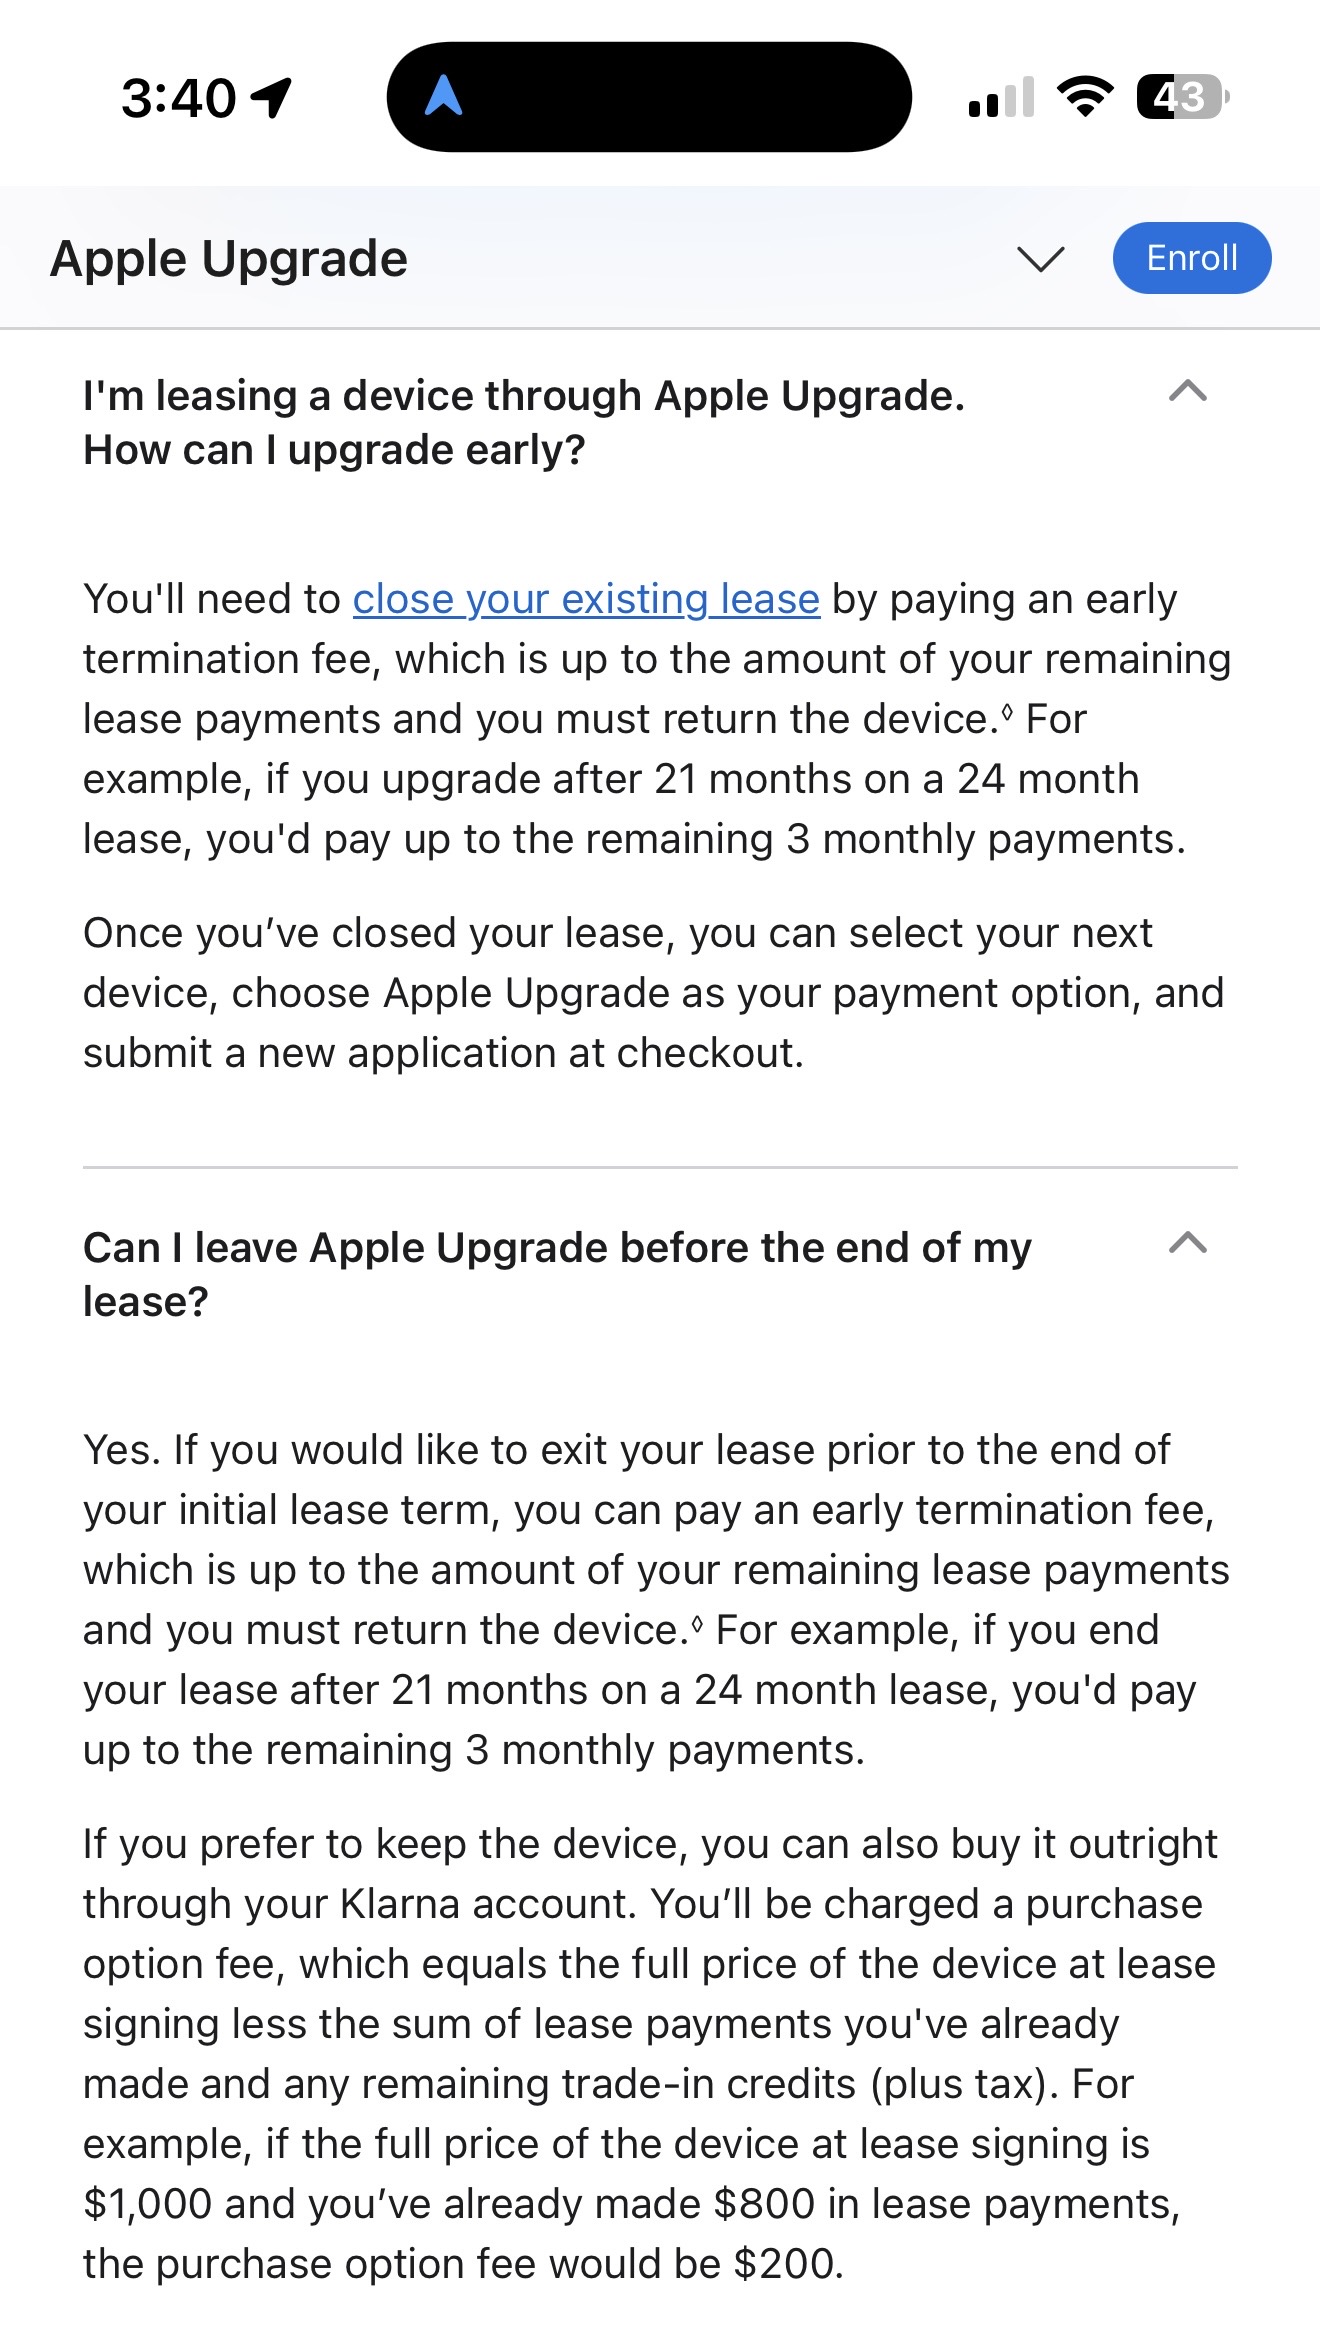Collapse the "Can I leave Apple Upgrade" chevron
The image size is (1320, 2332).
pyautogui.click(x=1188, y=1243)
